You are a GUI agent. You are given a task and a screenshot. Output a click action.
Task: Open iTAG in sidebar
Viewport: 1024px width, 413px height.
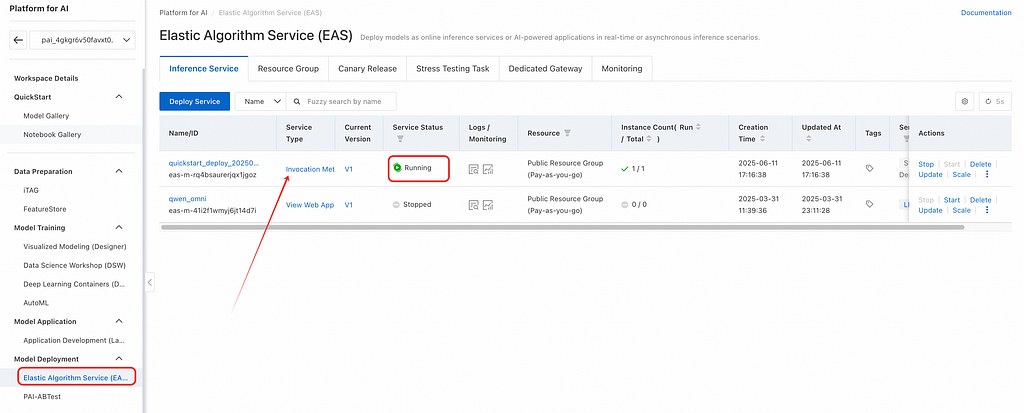tap(31, 190)
